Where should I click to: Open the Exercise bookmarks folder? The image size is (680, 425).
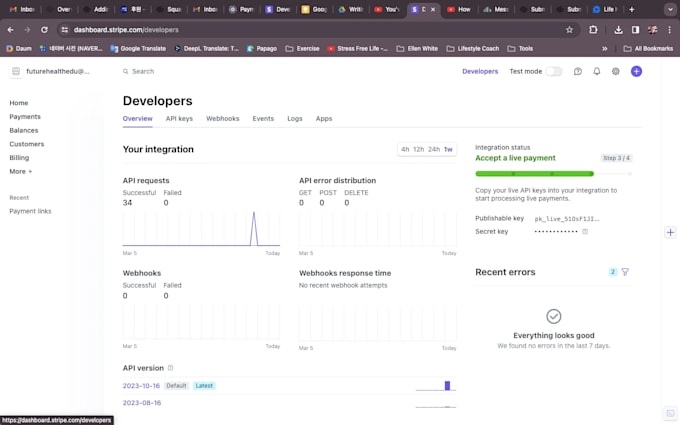point(303,49)
